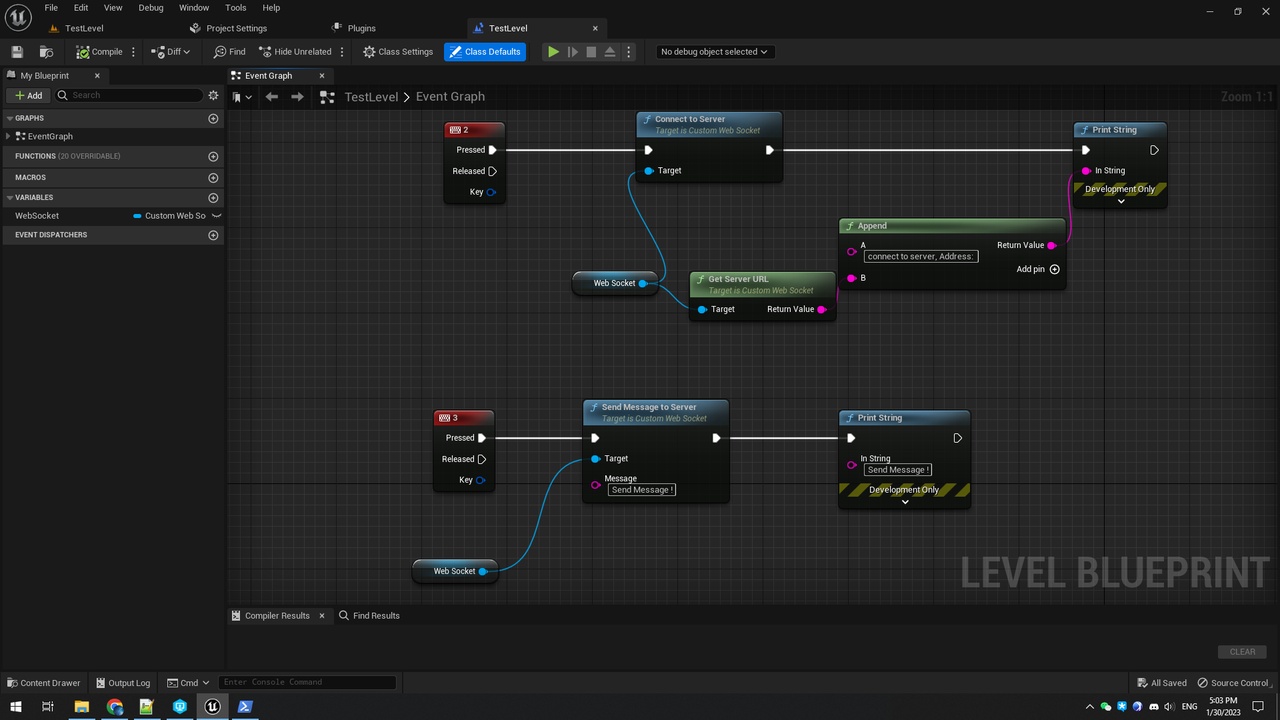This screenshot has height=720, width=1280.
Task: Open Class Settings
Action: (398, 52)
